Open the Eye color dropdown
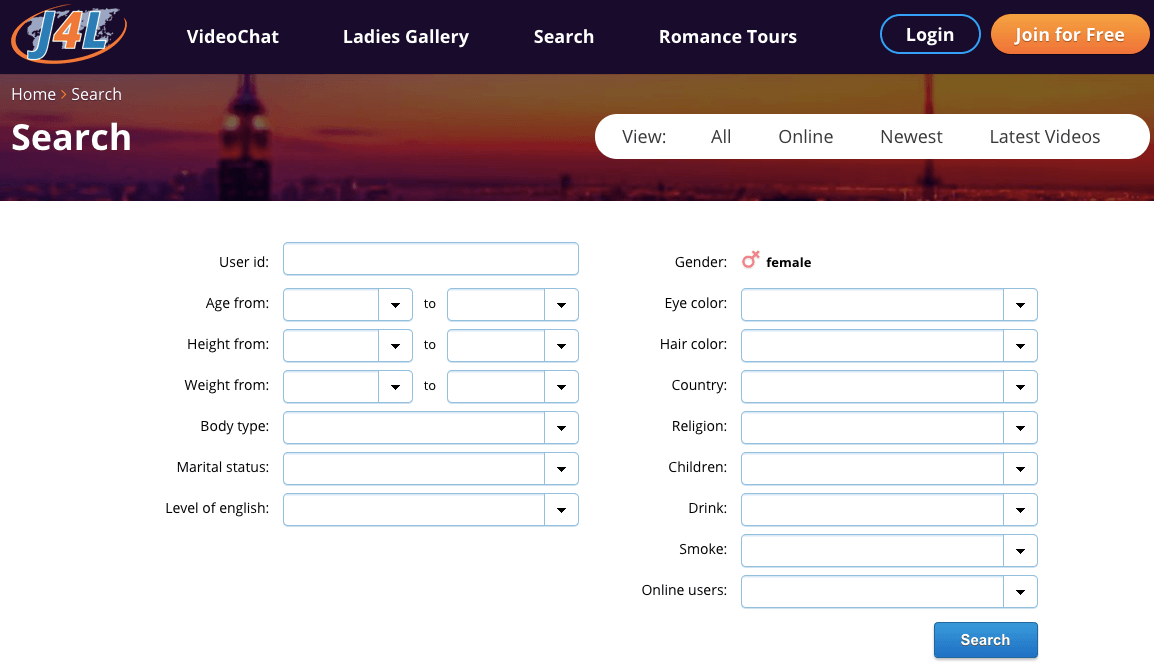 tap(889, 305)
